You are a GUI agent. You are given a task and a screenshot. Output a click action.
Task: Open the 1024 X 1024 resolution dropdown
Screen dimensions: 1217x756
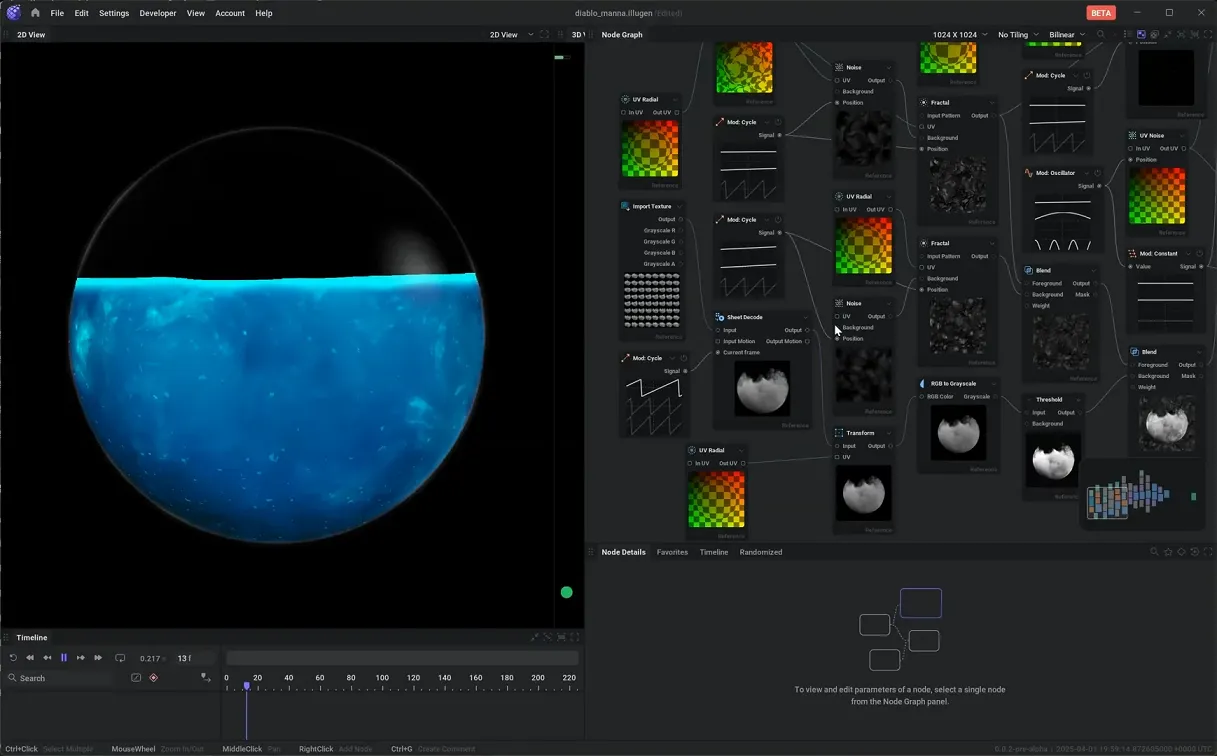(x=960, y=34)
